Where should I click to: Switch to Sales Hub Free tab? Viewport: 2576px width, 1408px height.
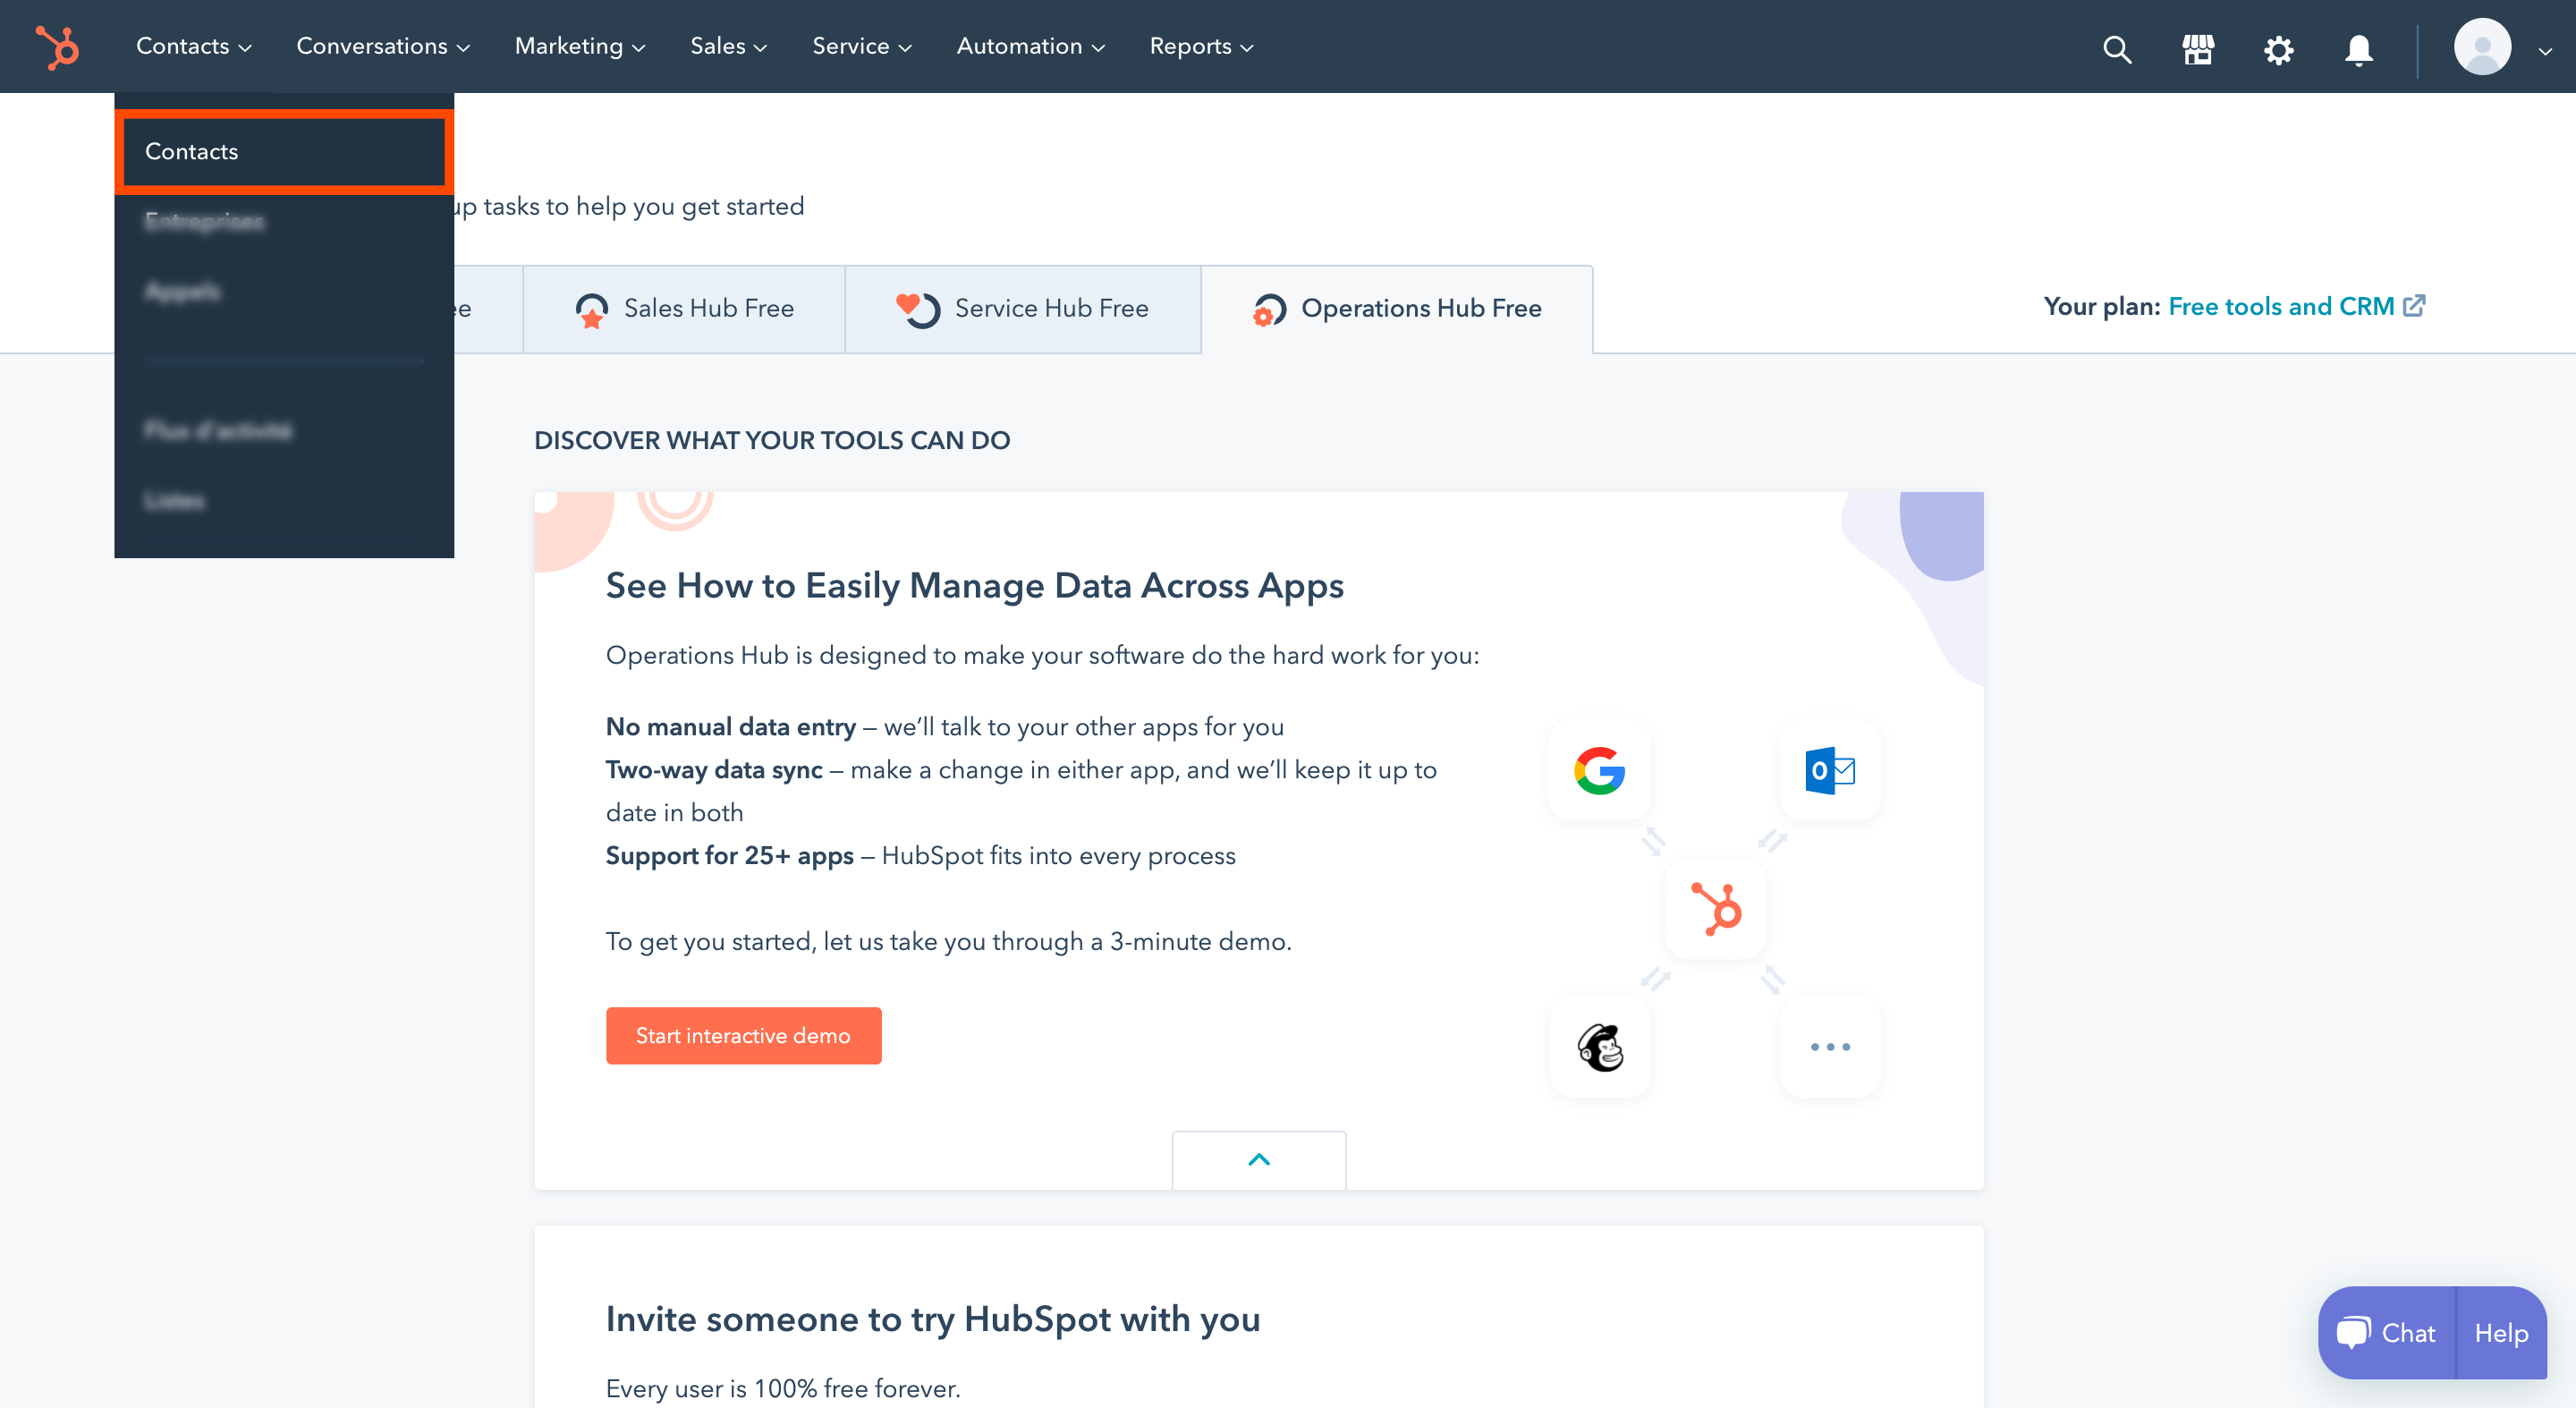[x=684, y=308]
